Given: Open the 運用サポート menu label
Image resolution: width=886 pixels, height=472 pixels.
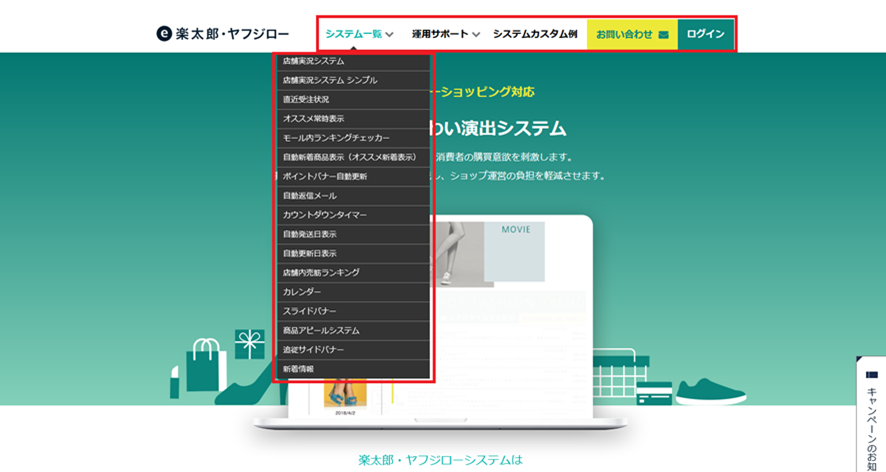Looking at the screenshot, I should (x=440, y=34).
